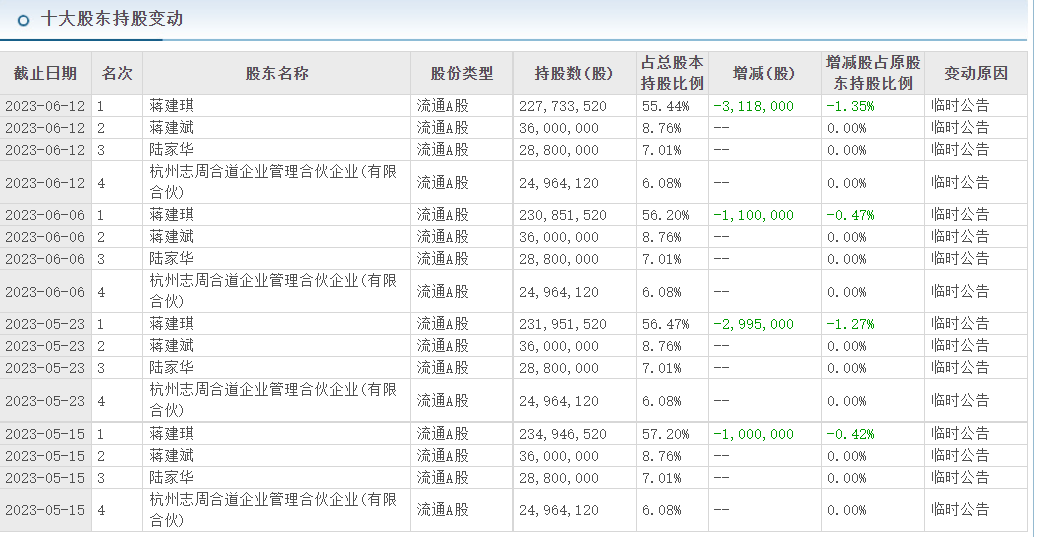
Task: Click the 56.20% holding ratio cell
Action: [661, 215]
